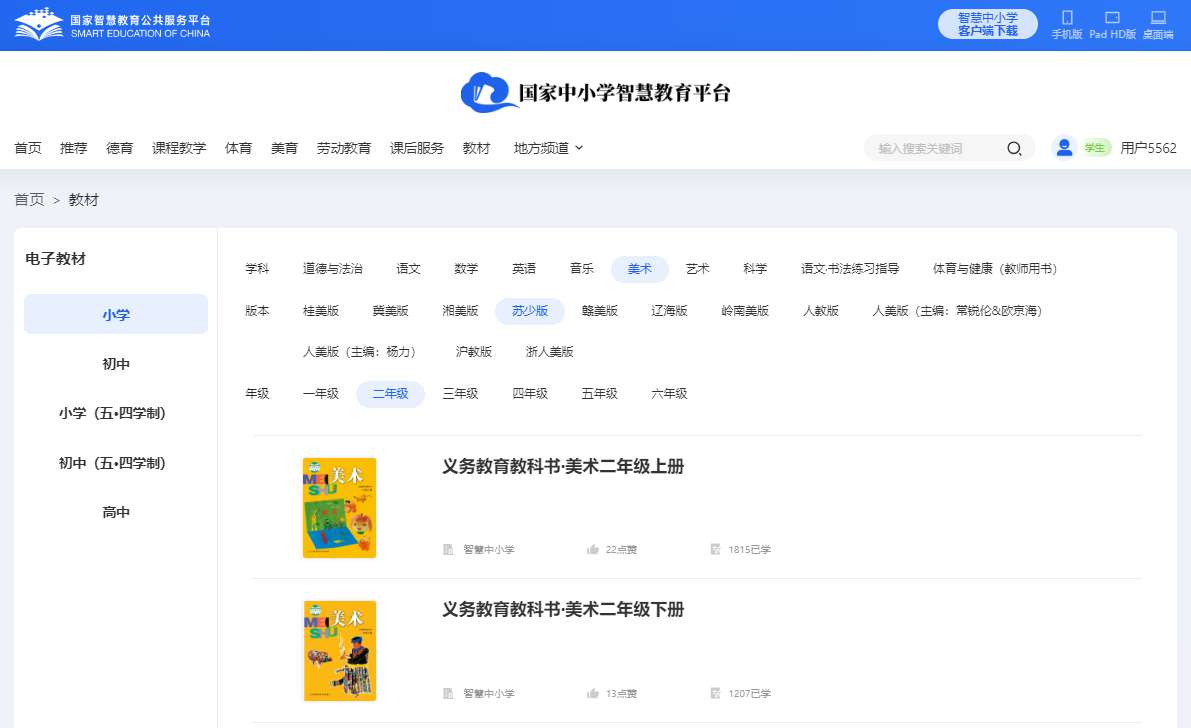Select 初中 in the sidebar

pos(116,364)
